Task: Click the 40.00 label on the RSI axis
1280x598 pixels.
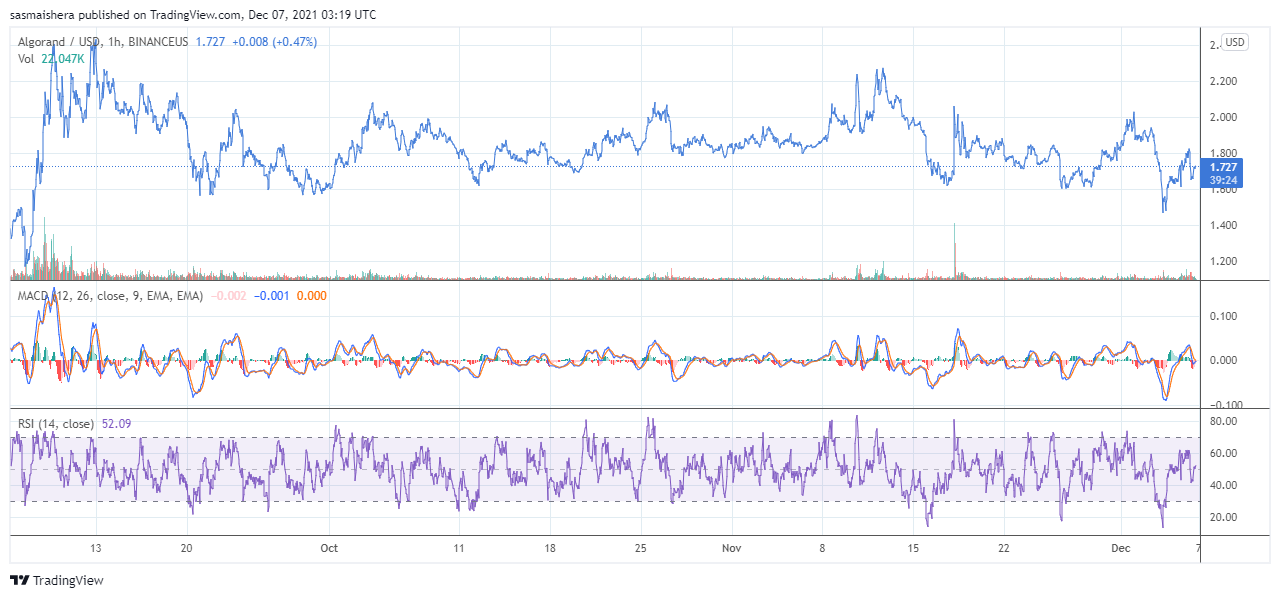Action: [x=1223, y=485]
